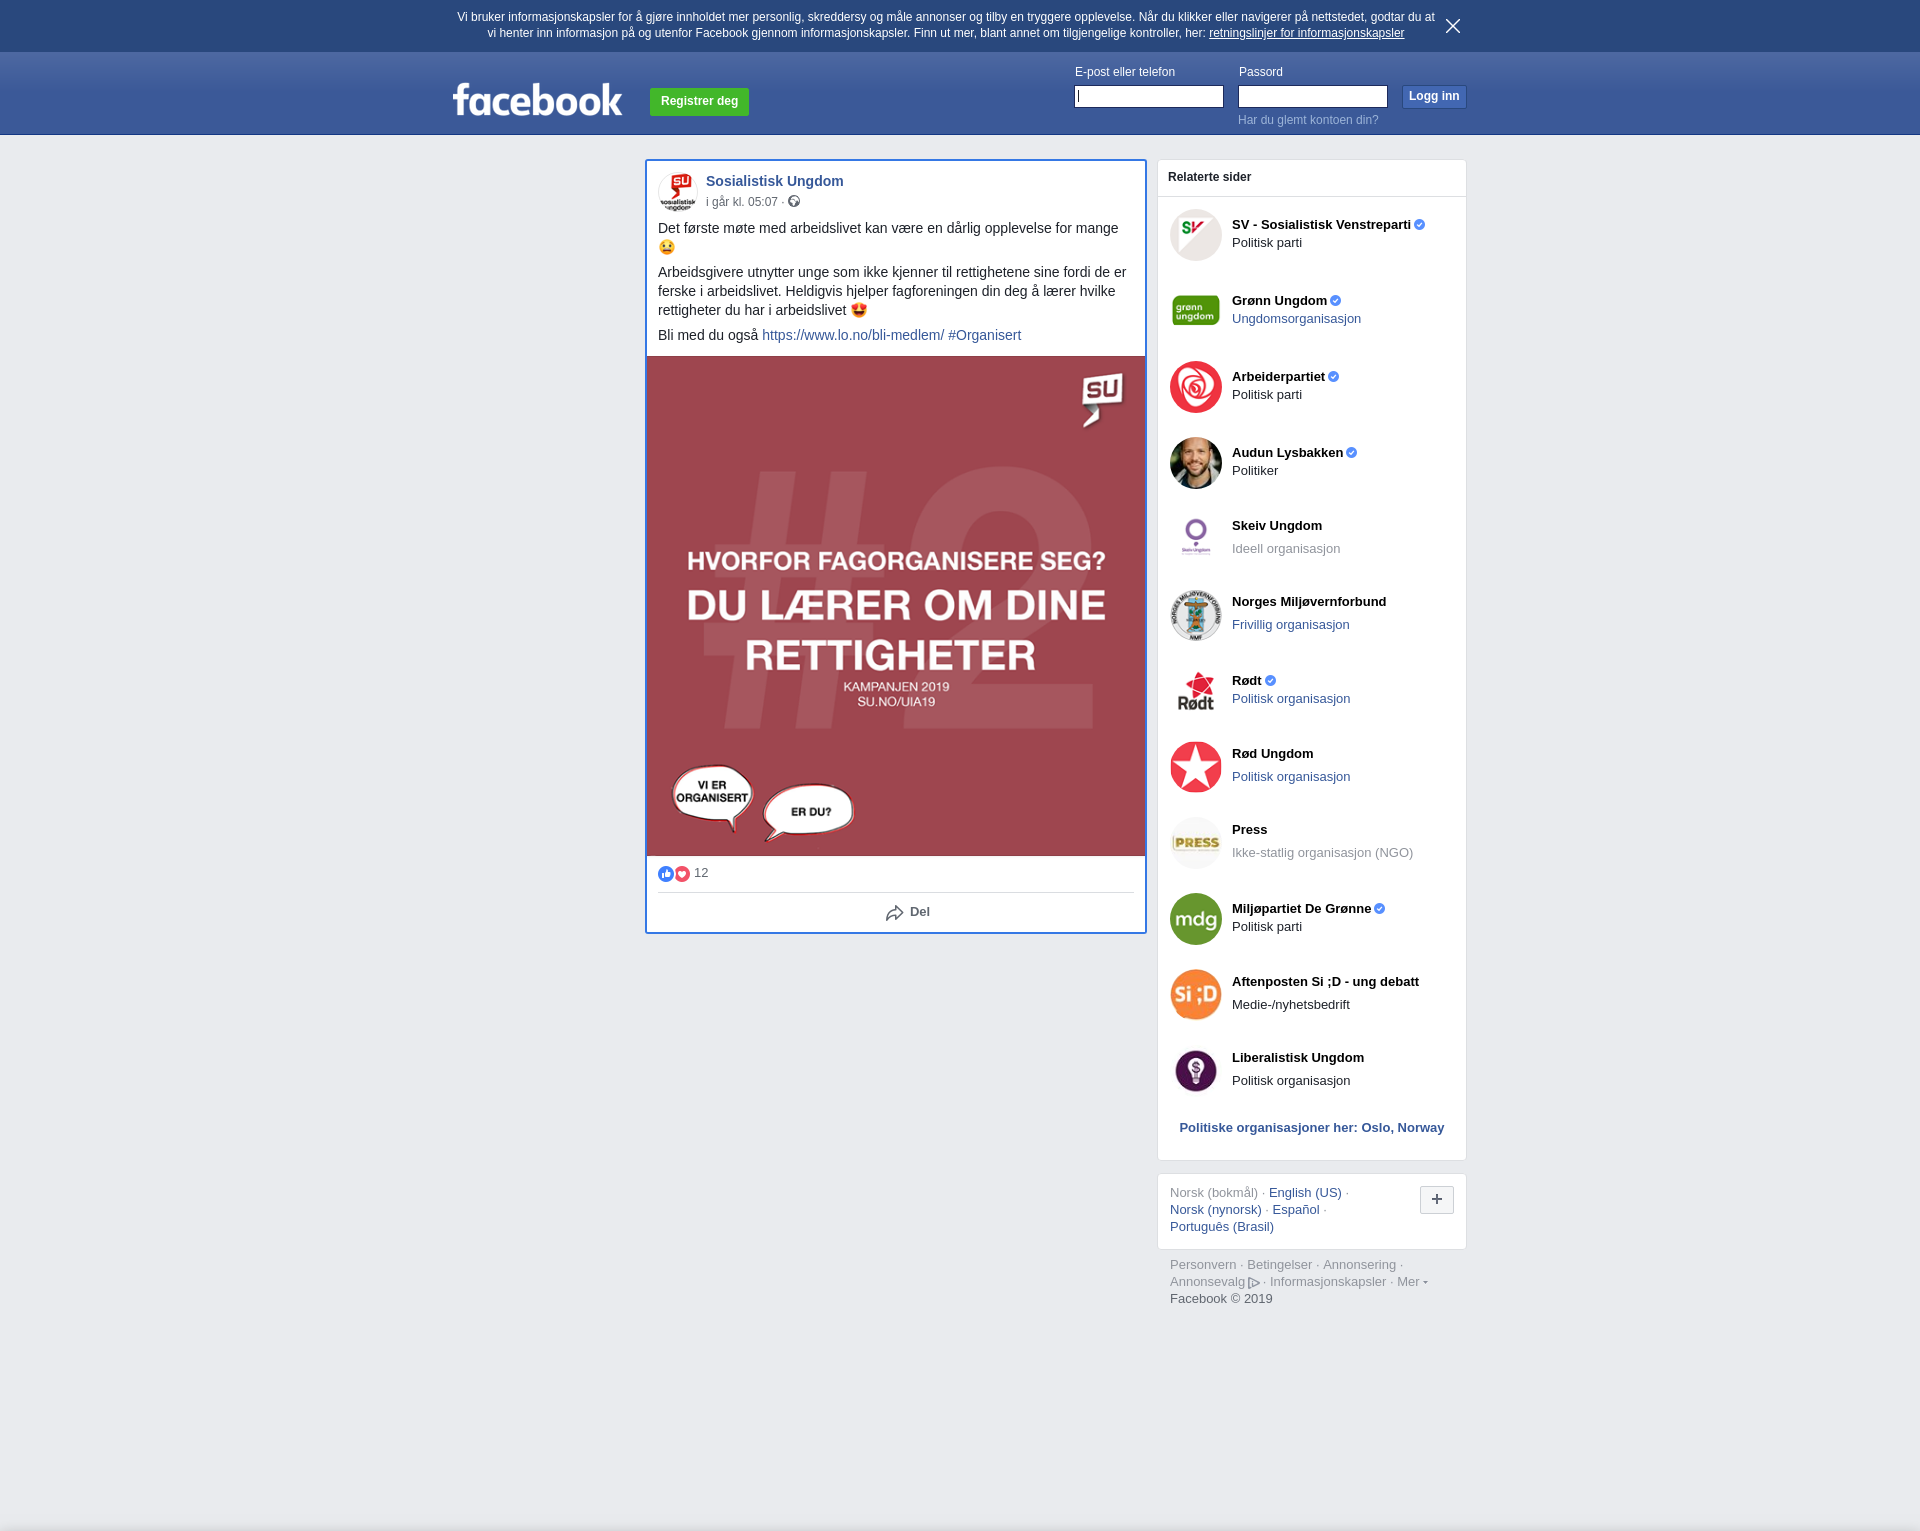This screenshot has width=1920, height=1531.
Task: Open Sosialistisk Ungdom profile picture
Action: (x=678, y=191)
